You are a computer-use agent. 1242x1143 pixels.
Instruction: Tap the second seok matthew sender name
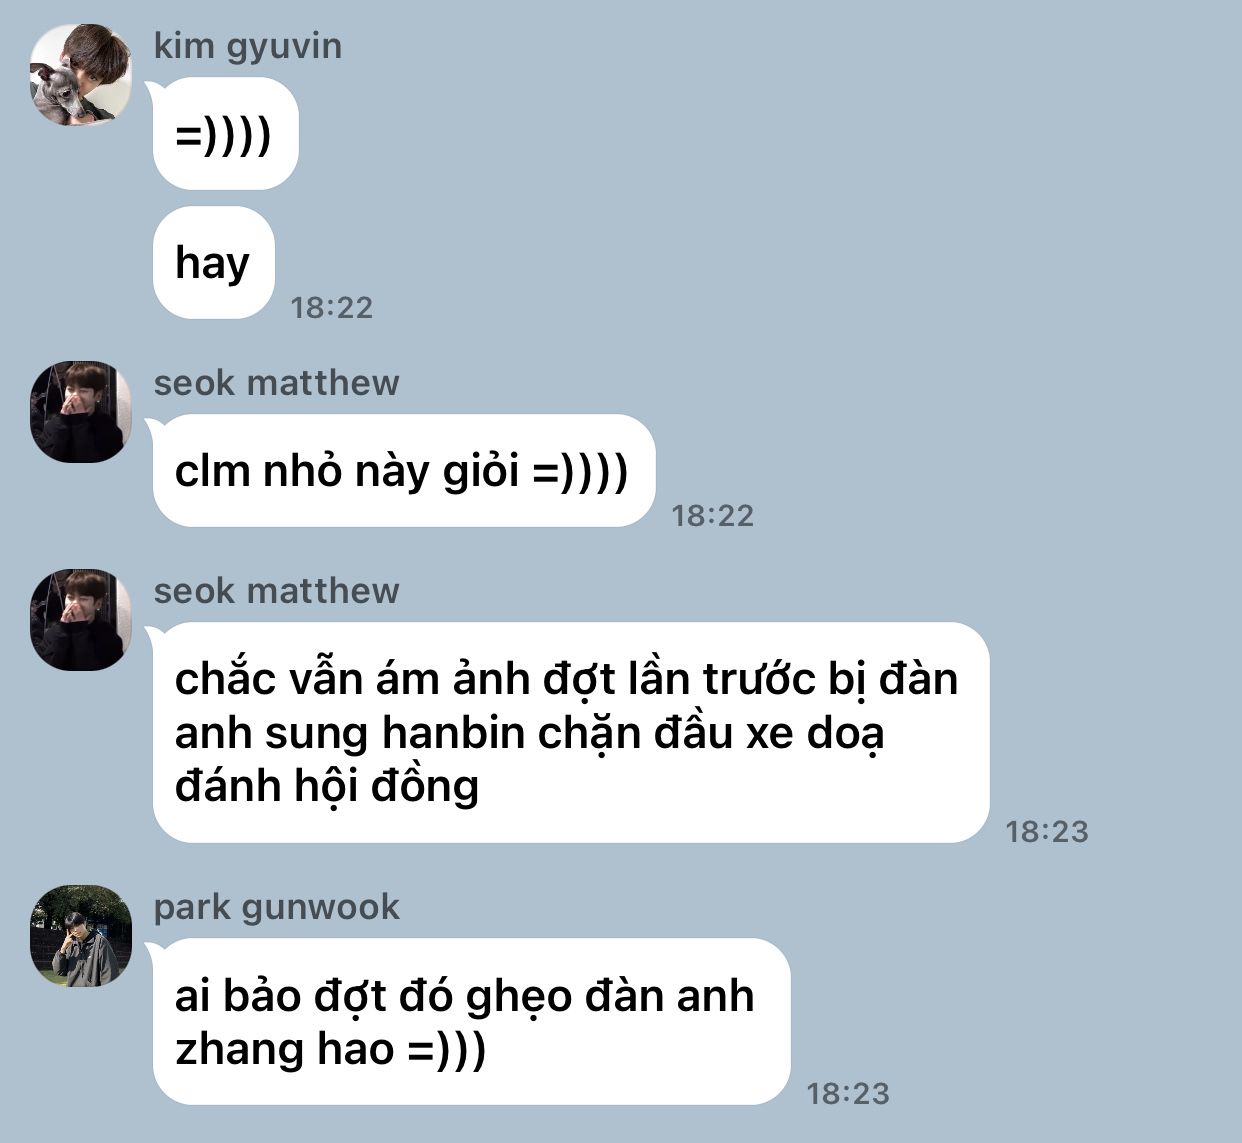277,591
